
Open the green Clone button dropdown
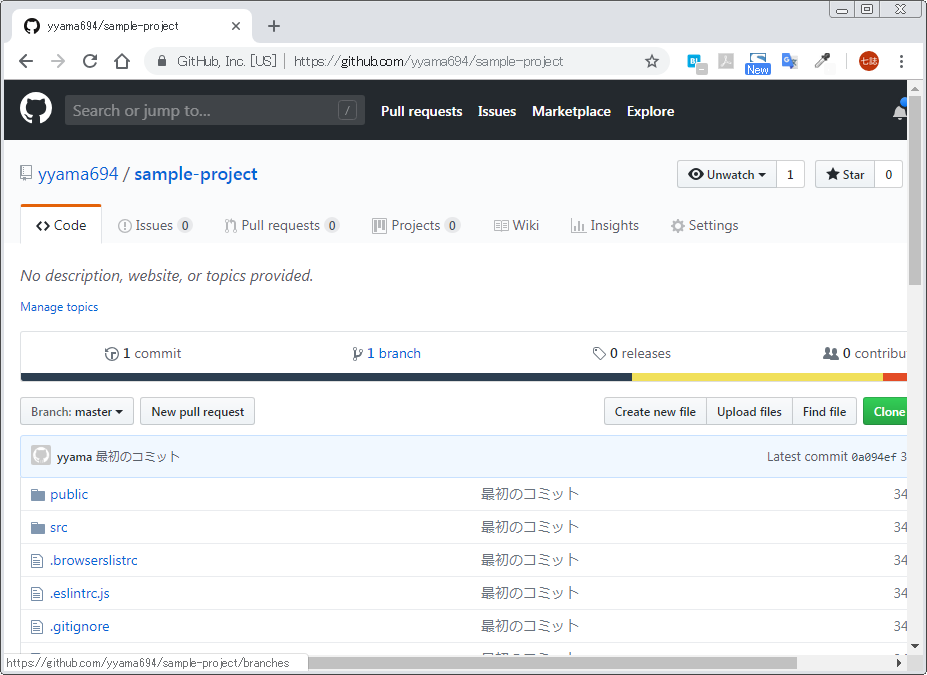tap(886, 411)
